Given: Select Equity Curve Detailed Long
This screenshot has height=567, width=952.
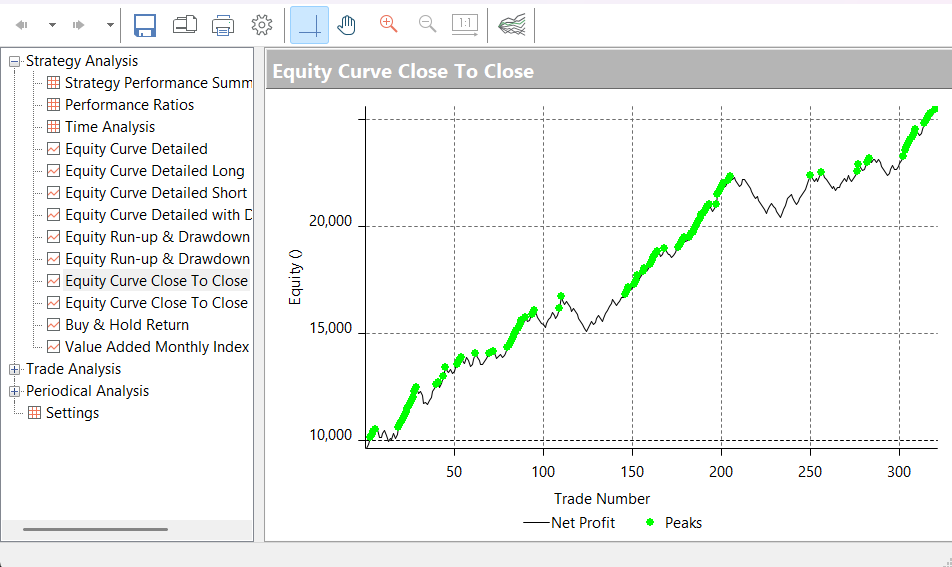Looking at the screenshot, I should coord(155,171).
